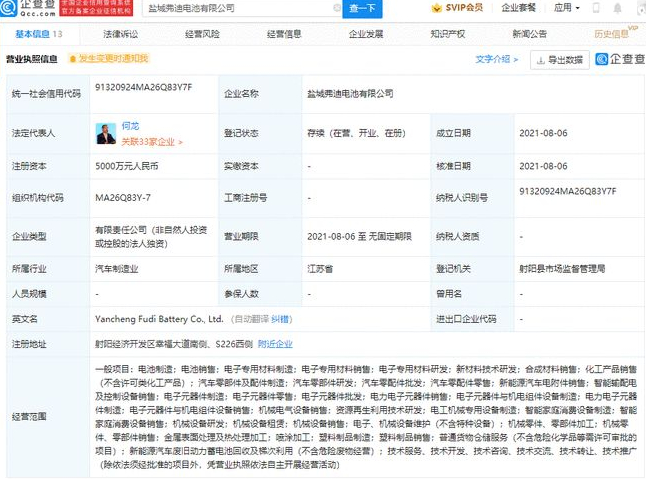Click the 营业执照信息 section heading
The height and width of the screenshot is (479, 646).
coord(32,59)
